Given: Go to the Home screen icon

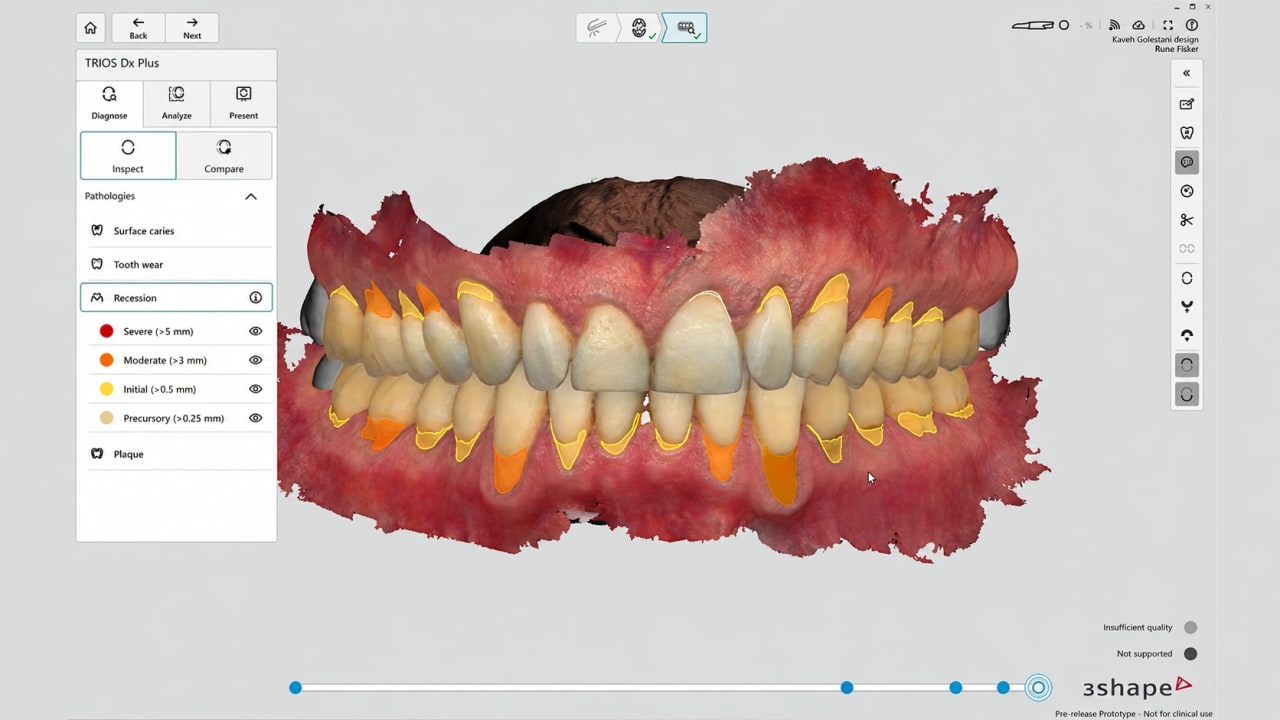Looking at the screenshot, I should pos(91,28).
